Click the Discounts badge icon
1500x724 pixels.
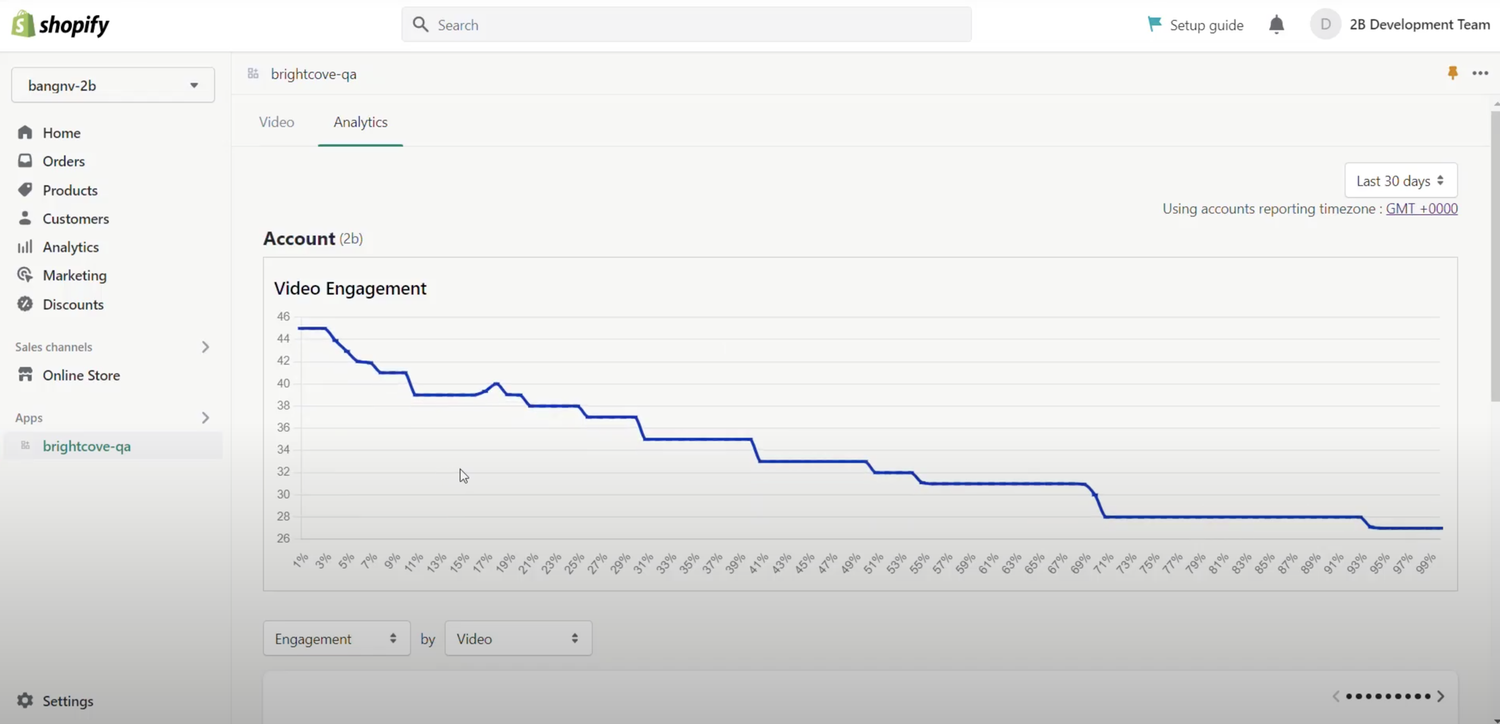coord(25,304)
